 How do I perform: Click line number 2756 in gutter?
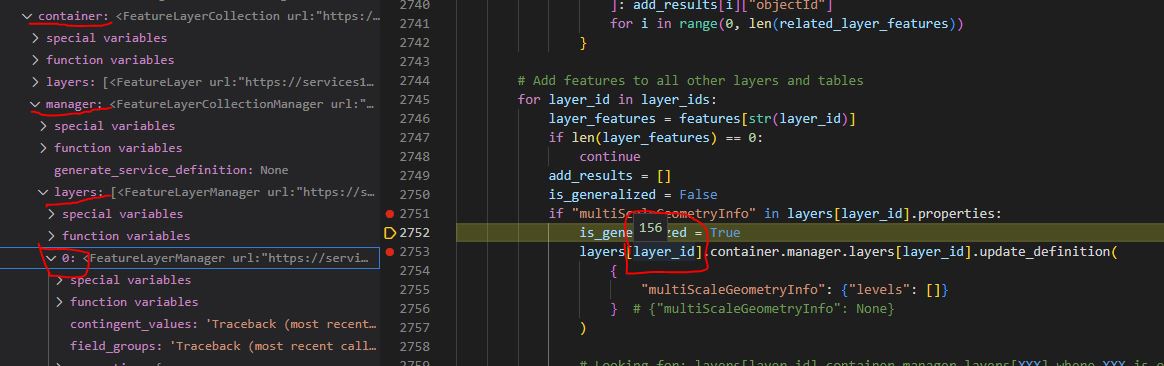[415, 309]
